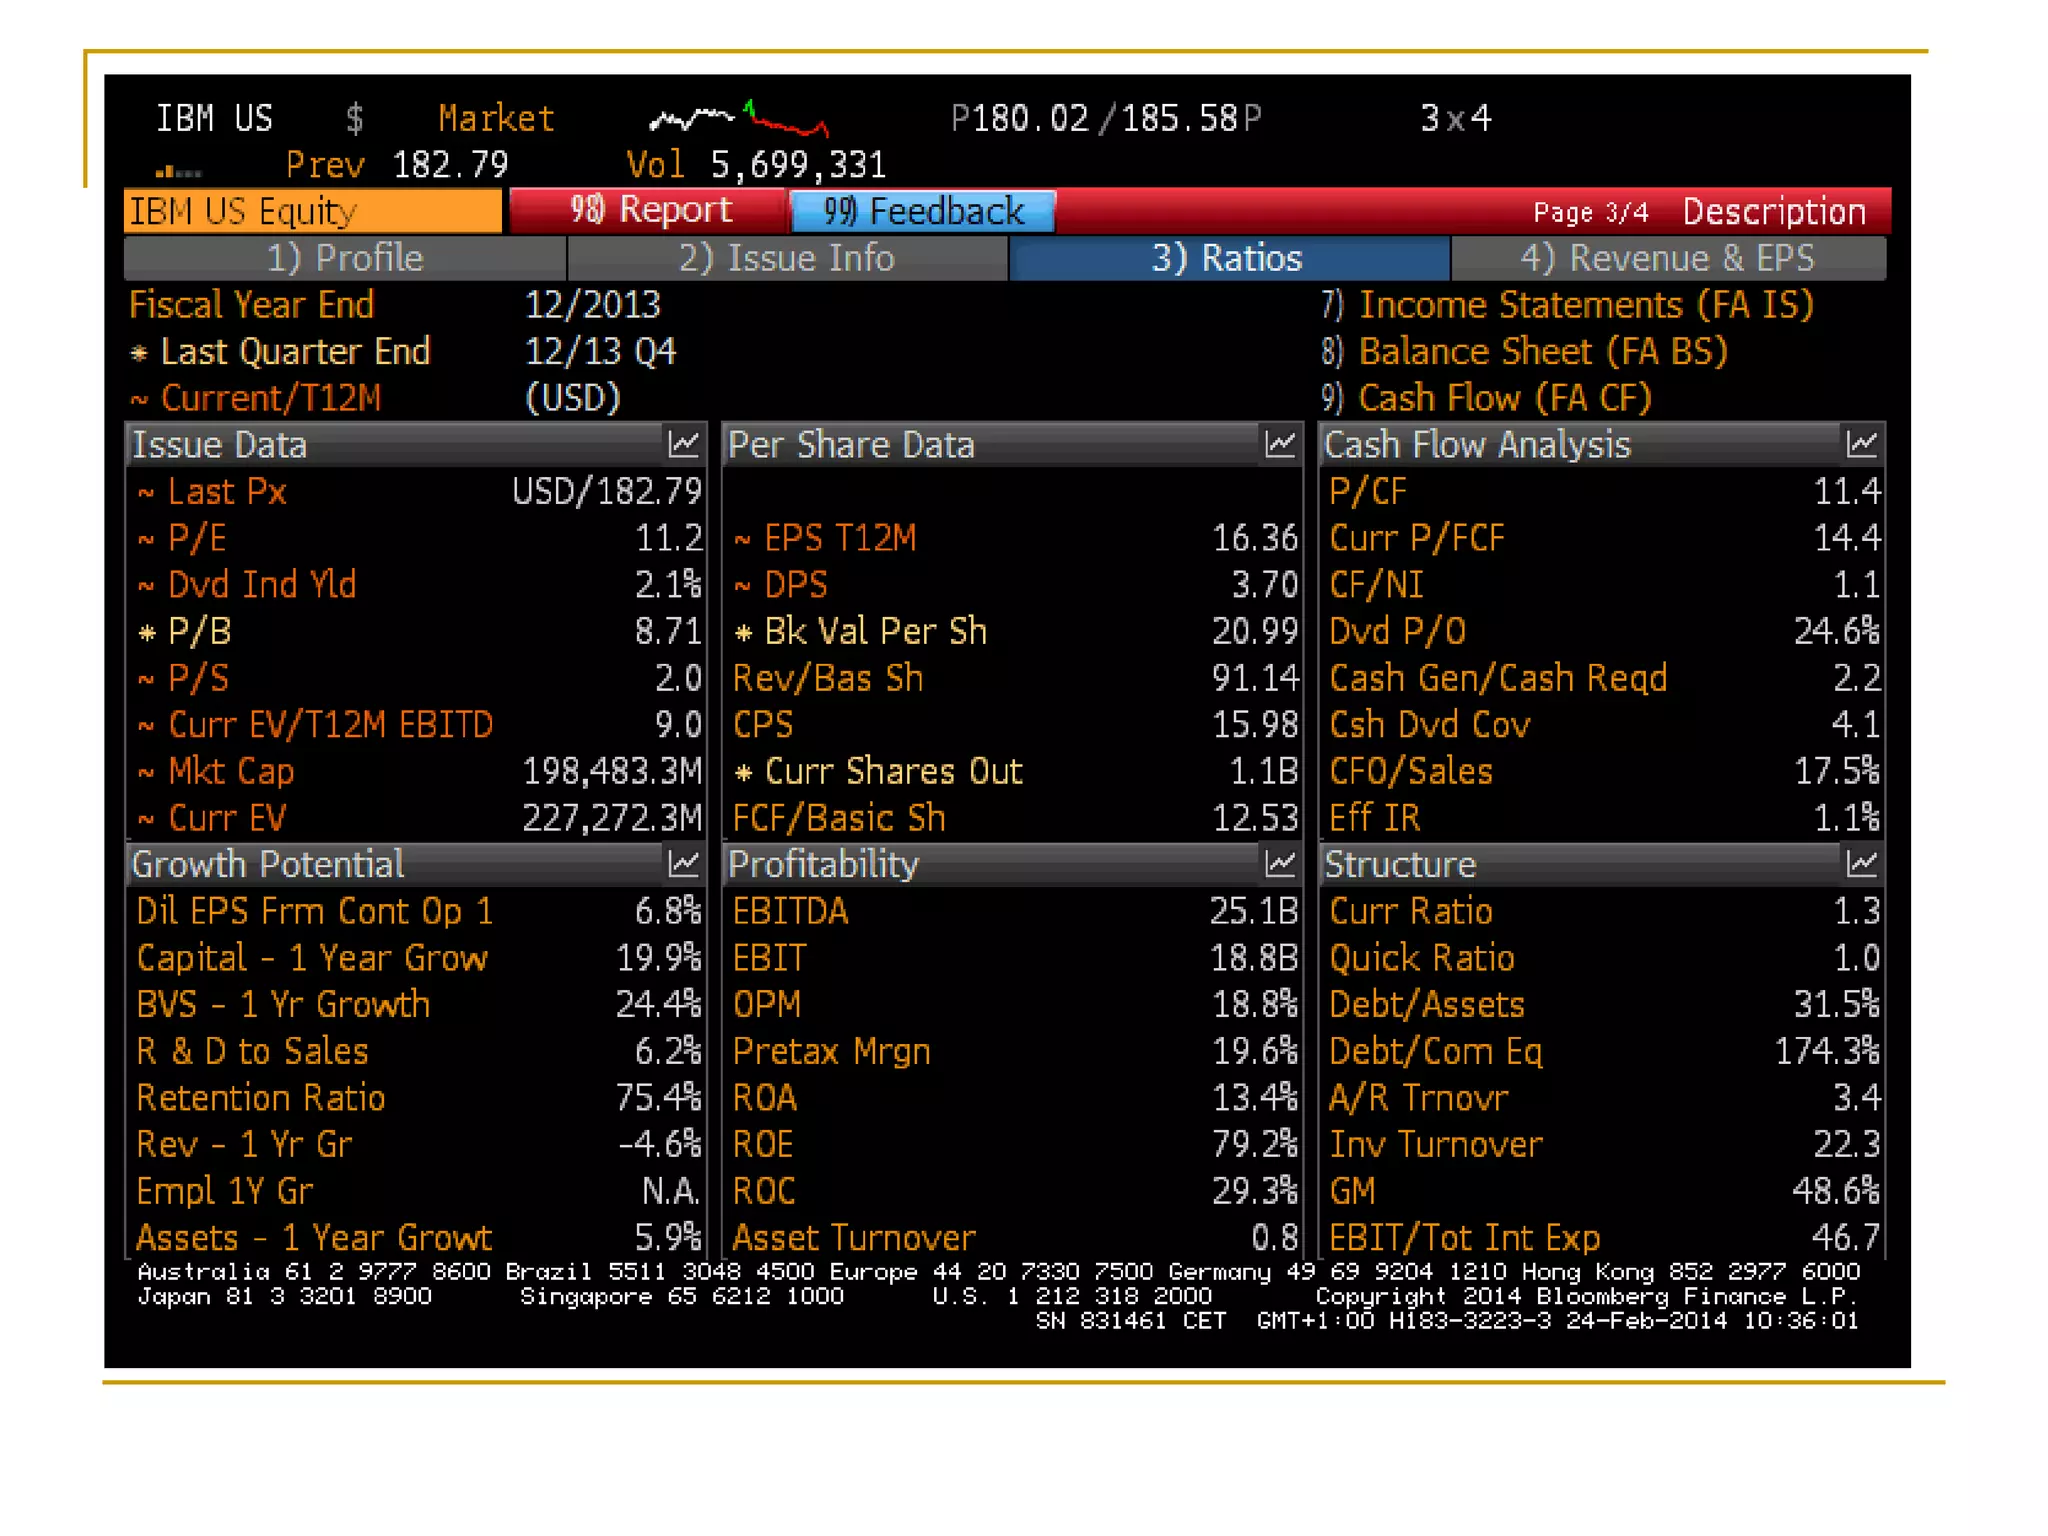Open the Issue Info tab
2048x1536 pixels.
[786, 258]
